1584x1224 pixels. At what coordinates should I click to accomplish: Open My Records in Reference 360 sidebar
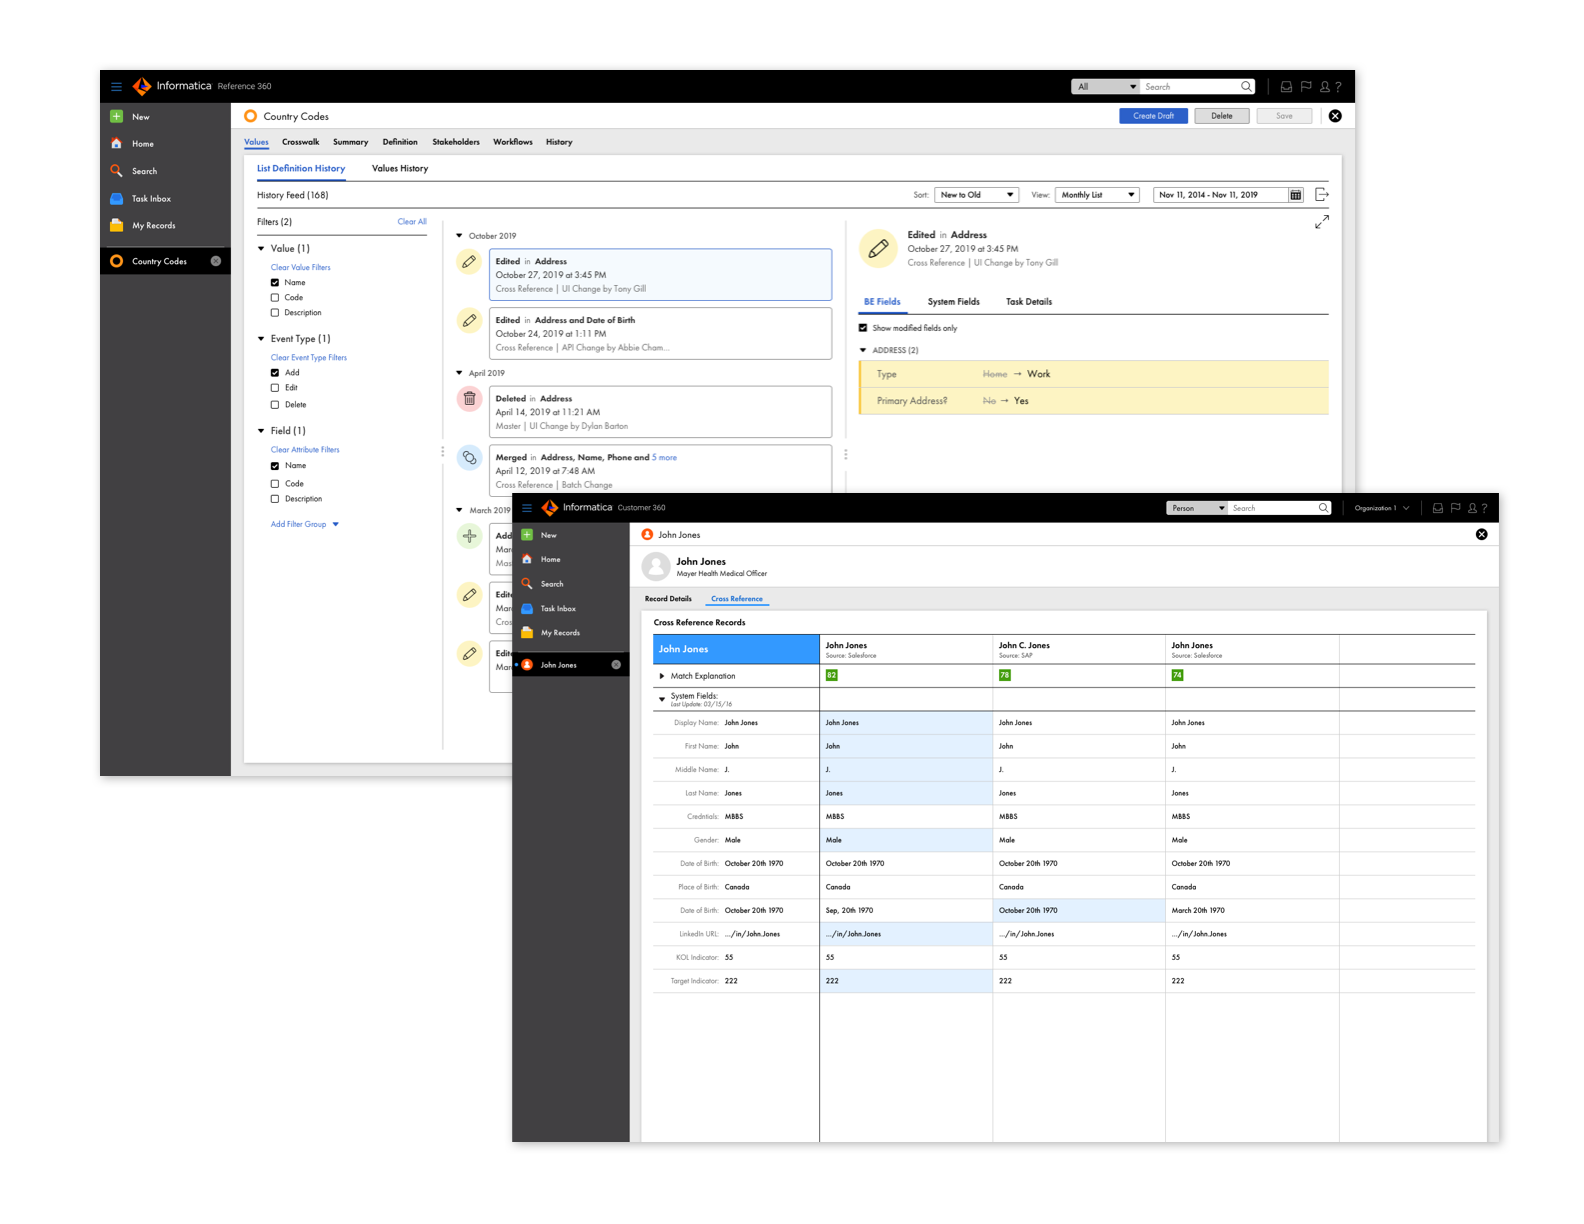coord(153,225)
